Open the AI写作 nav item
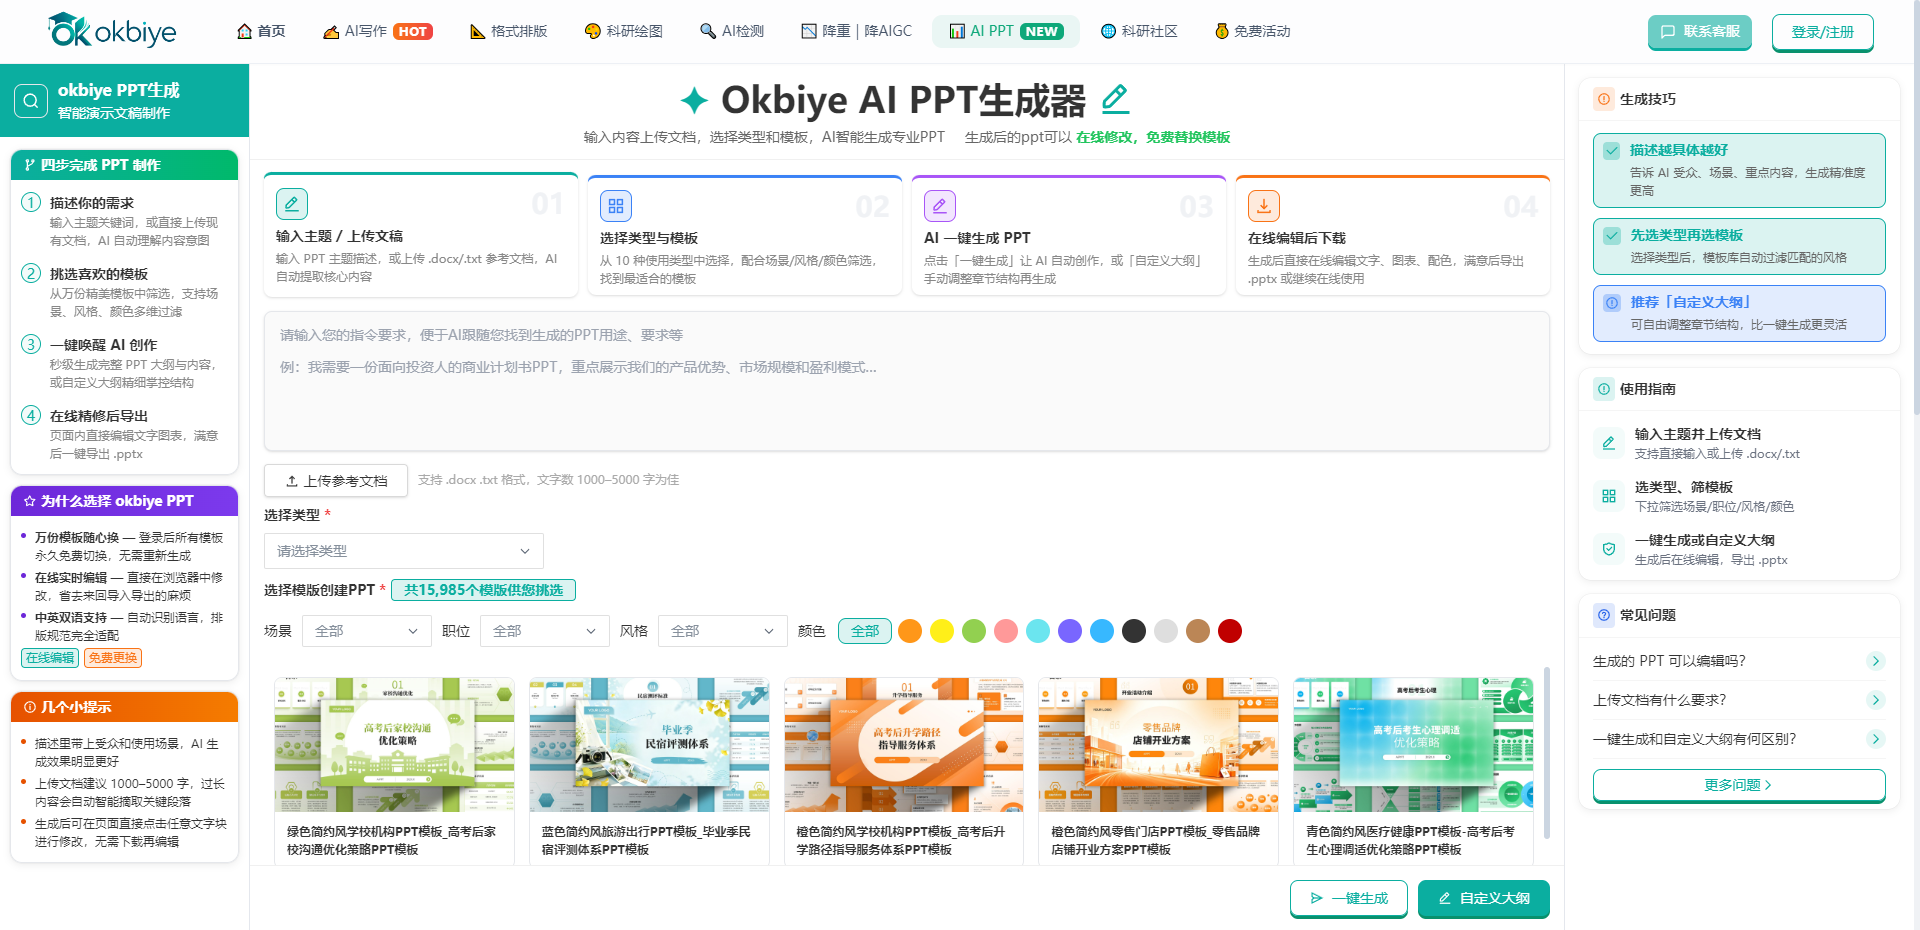Image resolution: width=1920 pixels, height=930 pixels. [x=376, y=31]
